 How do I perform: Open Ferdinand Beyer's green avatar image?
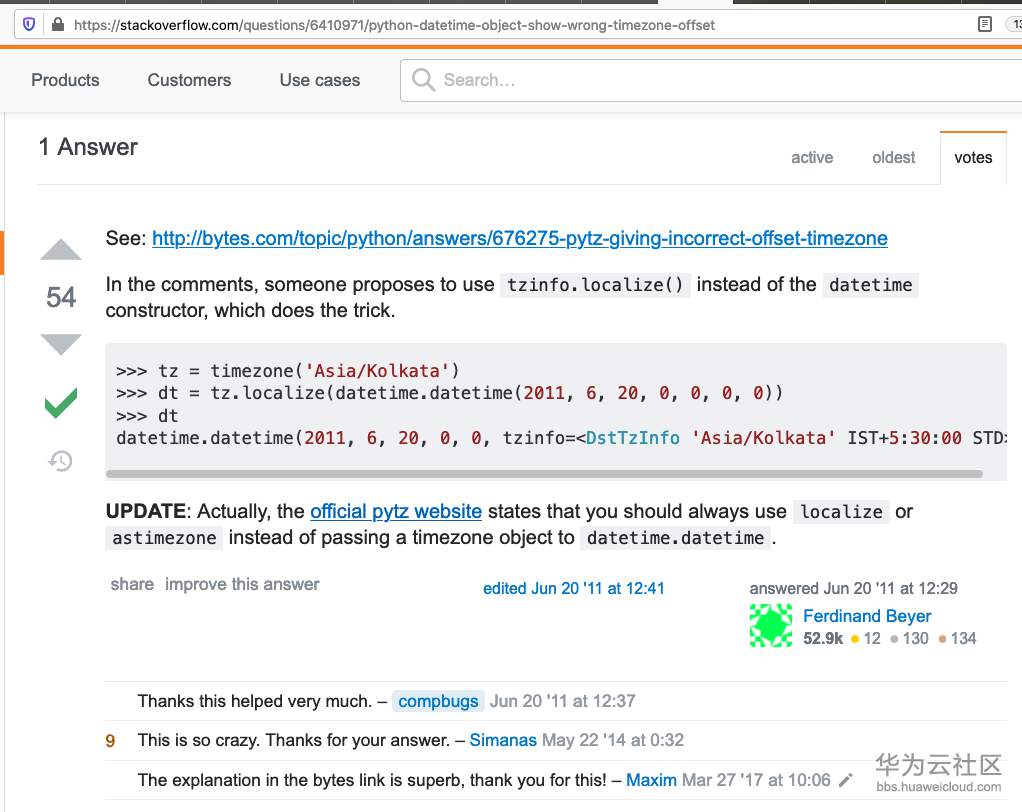[771, 626]
